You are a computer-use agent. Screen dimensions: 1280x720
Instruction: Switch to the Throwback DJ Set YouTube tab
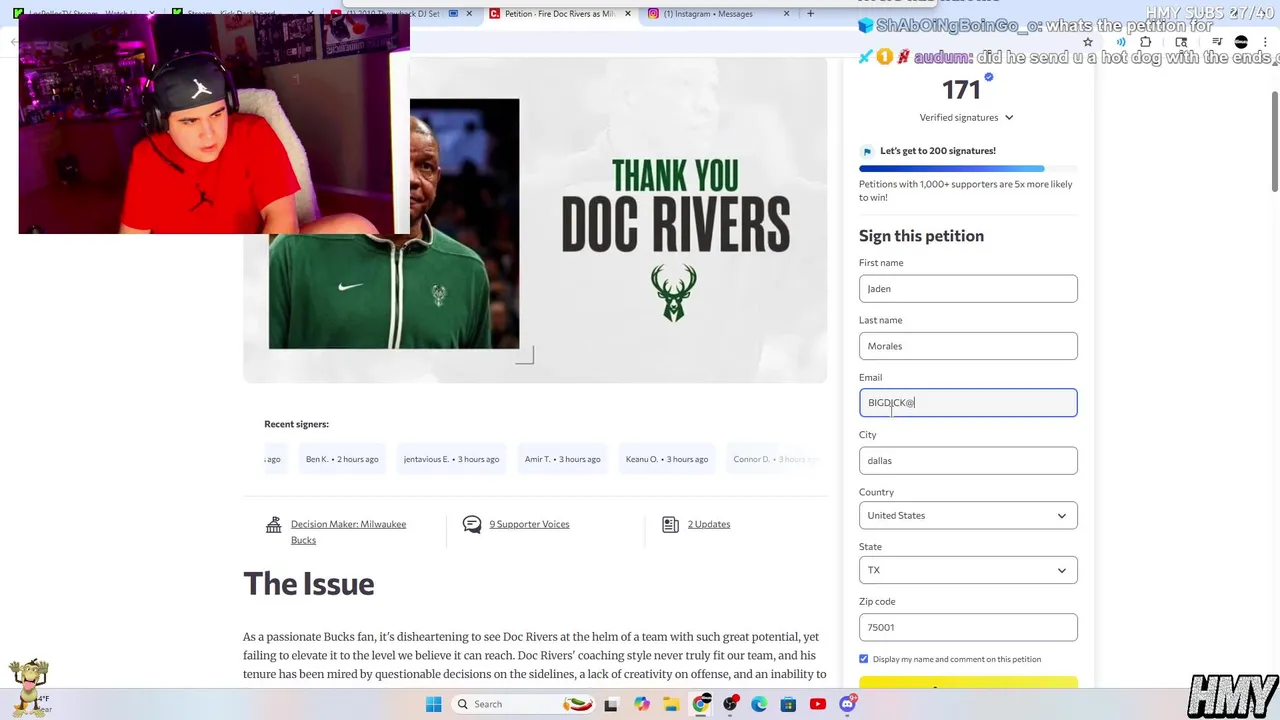tap(400, 14)
